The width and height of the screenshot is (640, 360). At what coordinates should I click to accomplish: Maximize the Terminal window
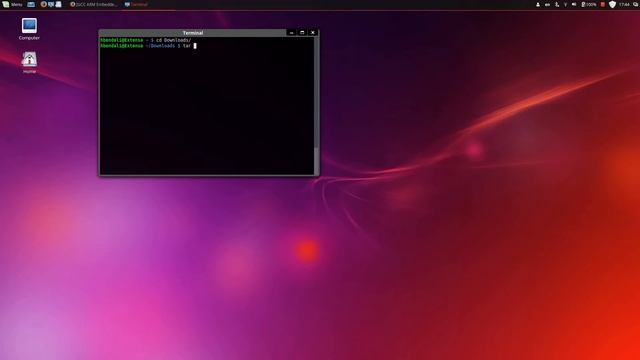[302, 33]
